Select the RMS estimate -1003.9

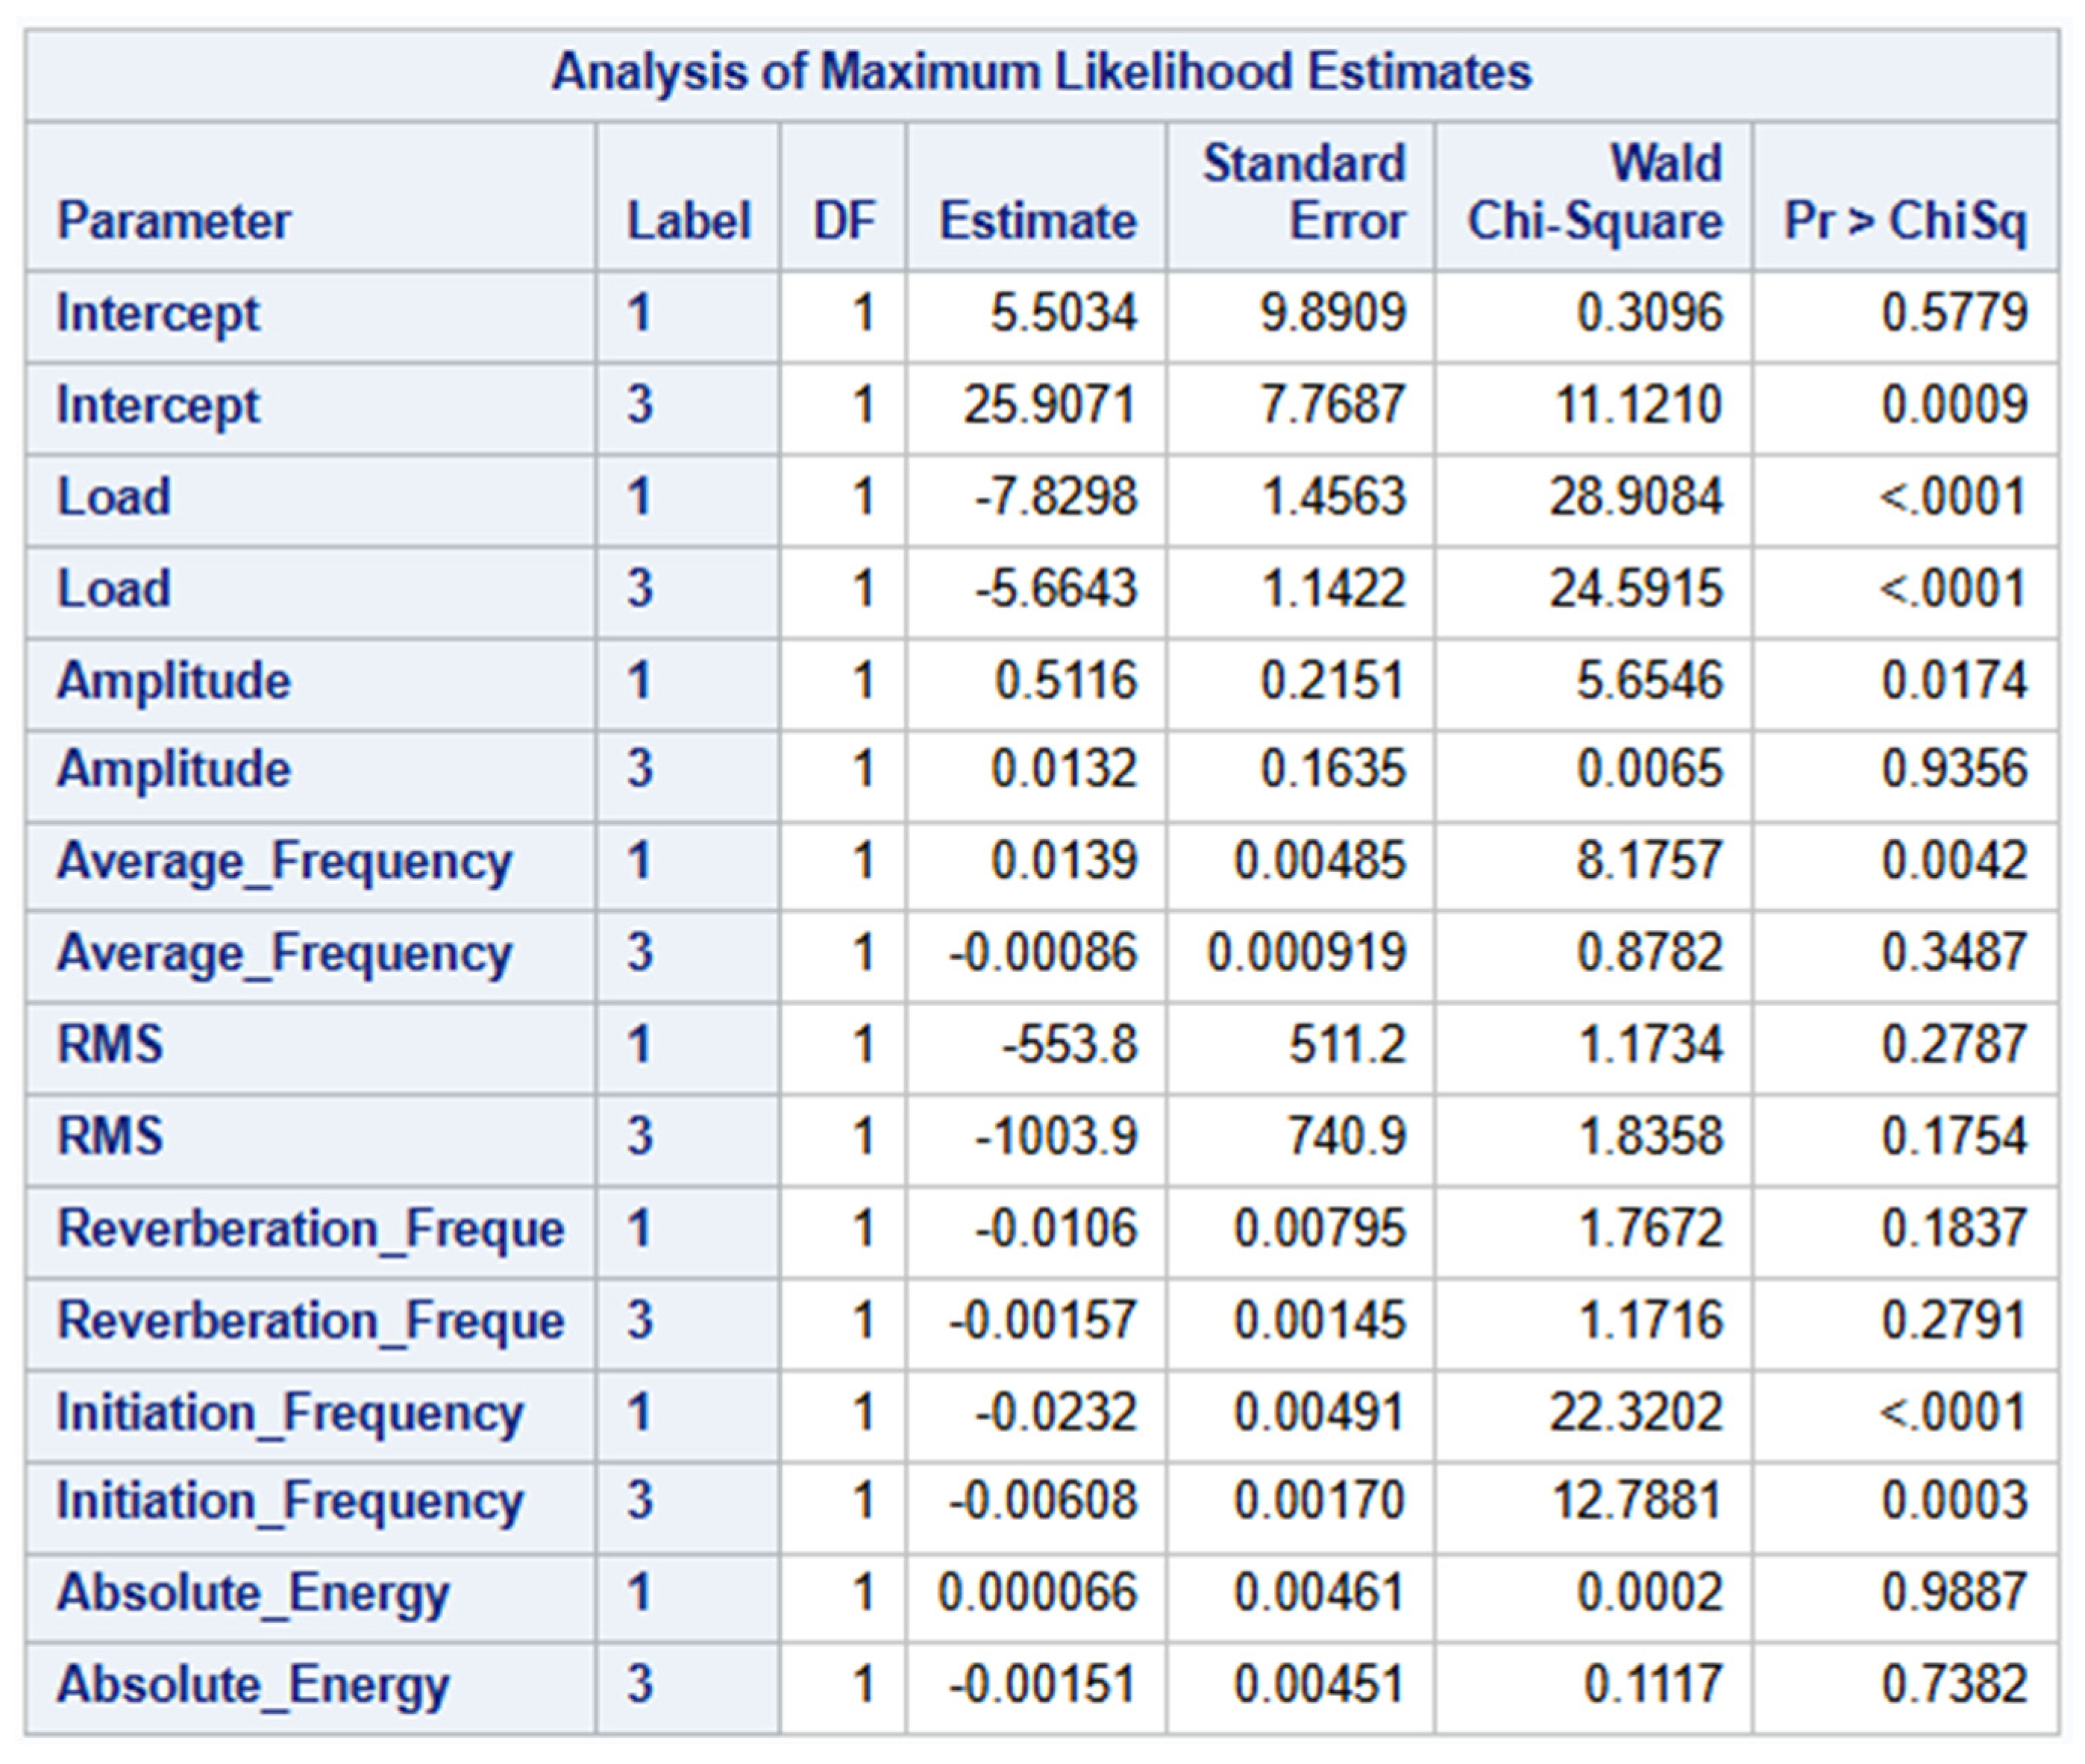(x=1057, y=1137)
